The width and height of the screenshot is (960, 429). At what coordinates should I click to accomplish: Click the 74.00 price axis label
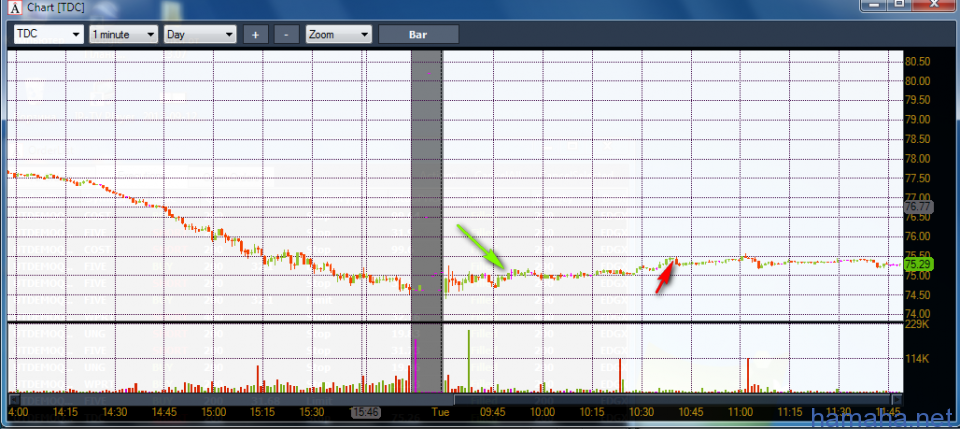[918, 314]
